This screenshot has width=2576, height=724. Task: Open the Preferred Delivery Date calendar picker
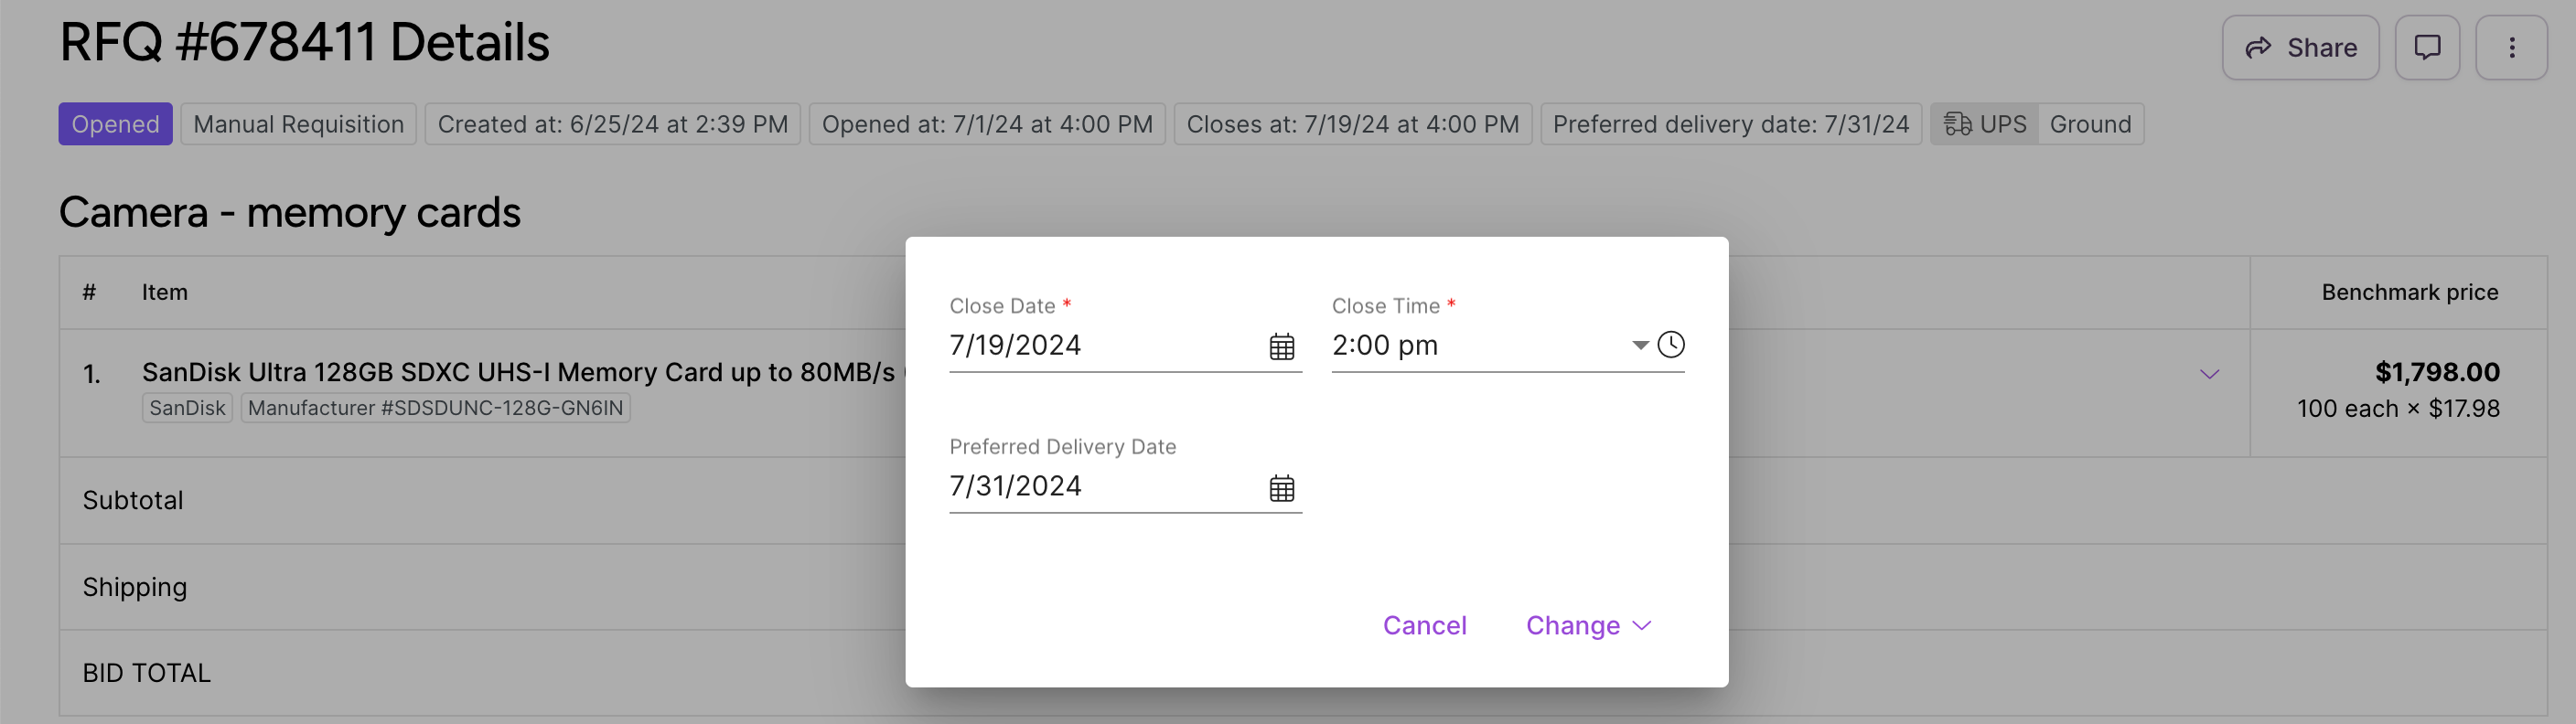(x=1281, y=487)
